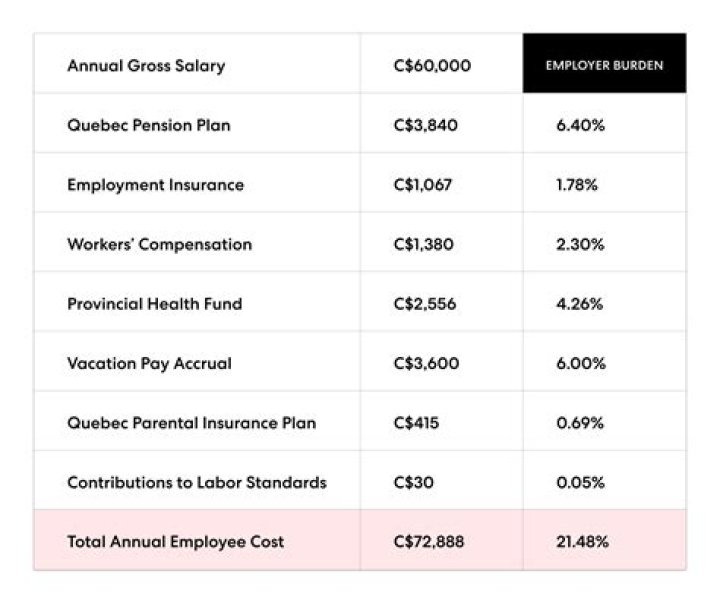This screenshot has height=603, width=720.
Task: Click the C$415 parental insurance amount
Action: [x=416, y=423]
